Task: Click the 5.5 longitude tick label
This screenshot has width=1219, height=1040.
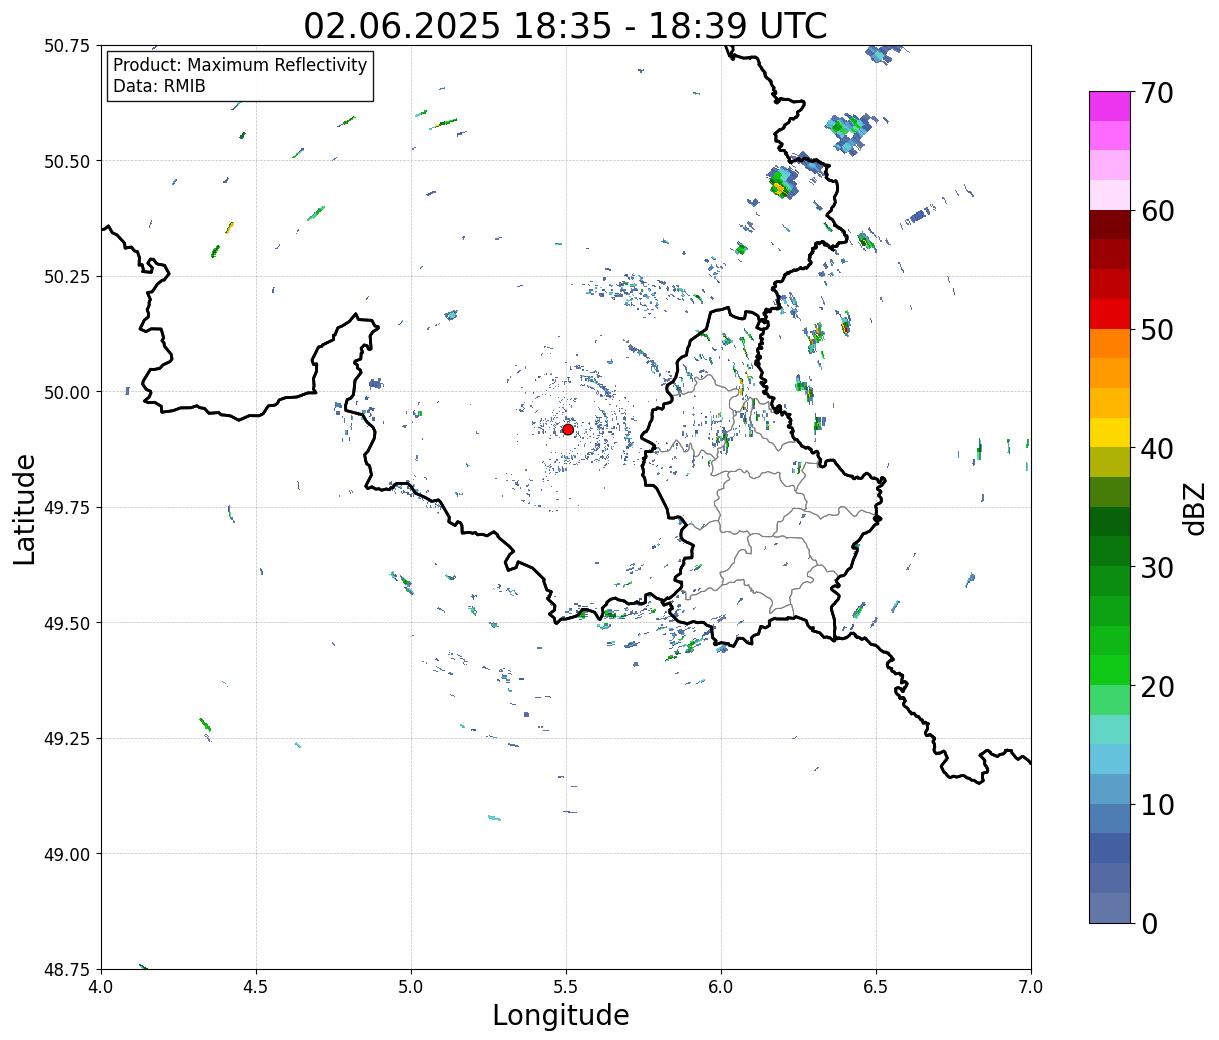Action: [566, 986]
